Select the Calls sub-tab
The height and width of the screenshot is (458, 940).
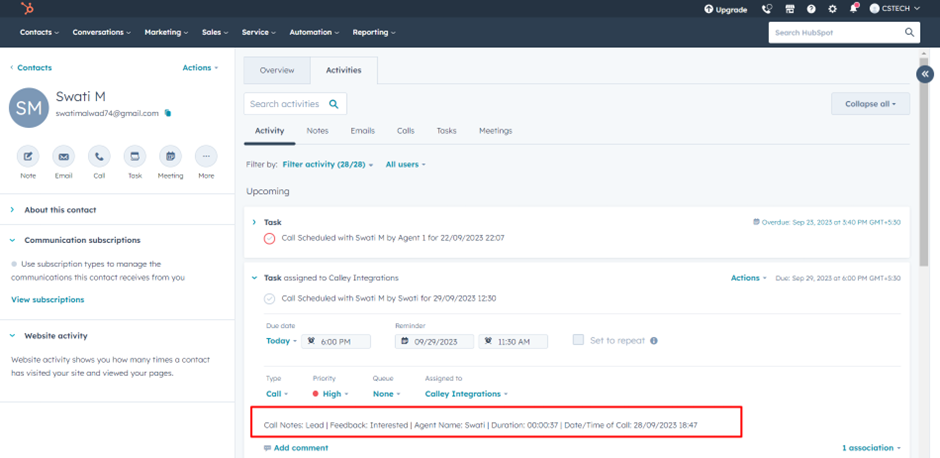pos(405,131)
